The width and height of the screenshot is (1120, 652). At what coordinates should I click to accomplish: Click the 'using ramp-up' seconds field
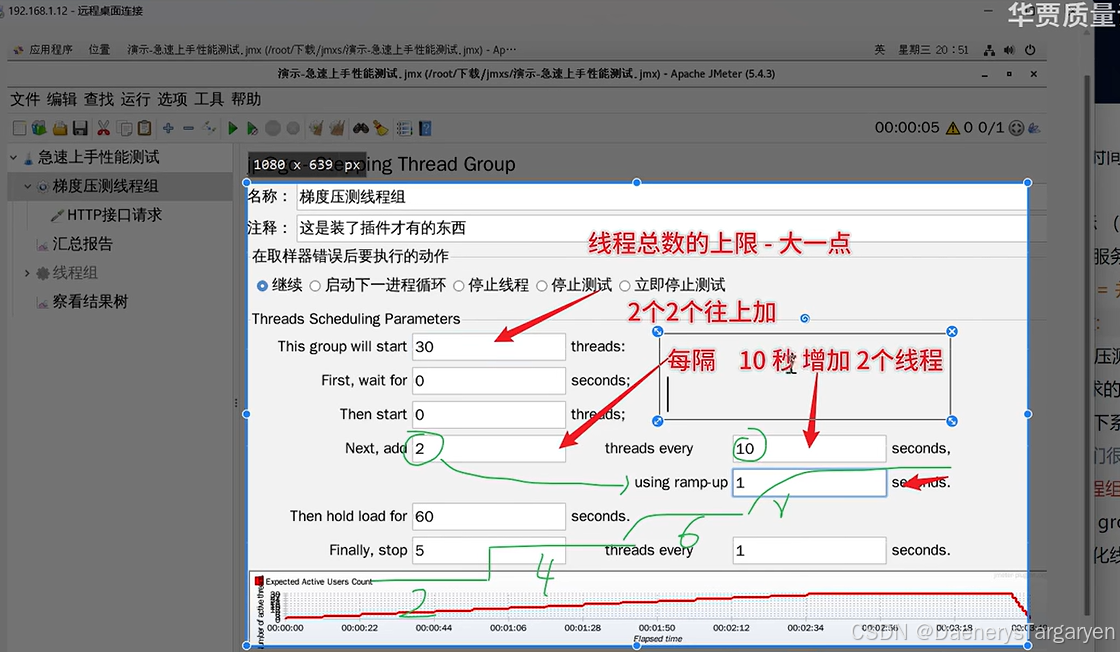pyautogui.click(x=809, y=483)
